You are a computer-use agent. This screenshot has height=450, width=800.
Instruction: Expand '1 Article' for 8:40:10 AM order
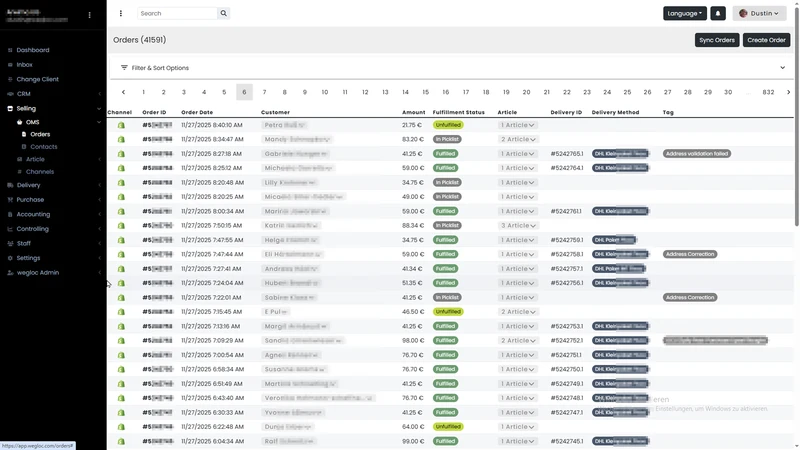517,125
